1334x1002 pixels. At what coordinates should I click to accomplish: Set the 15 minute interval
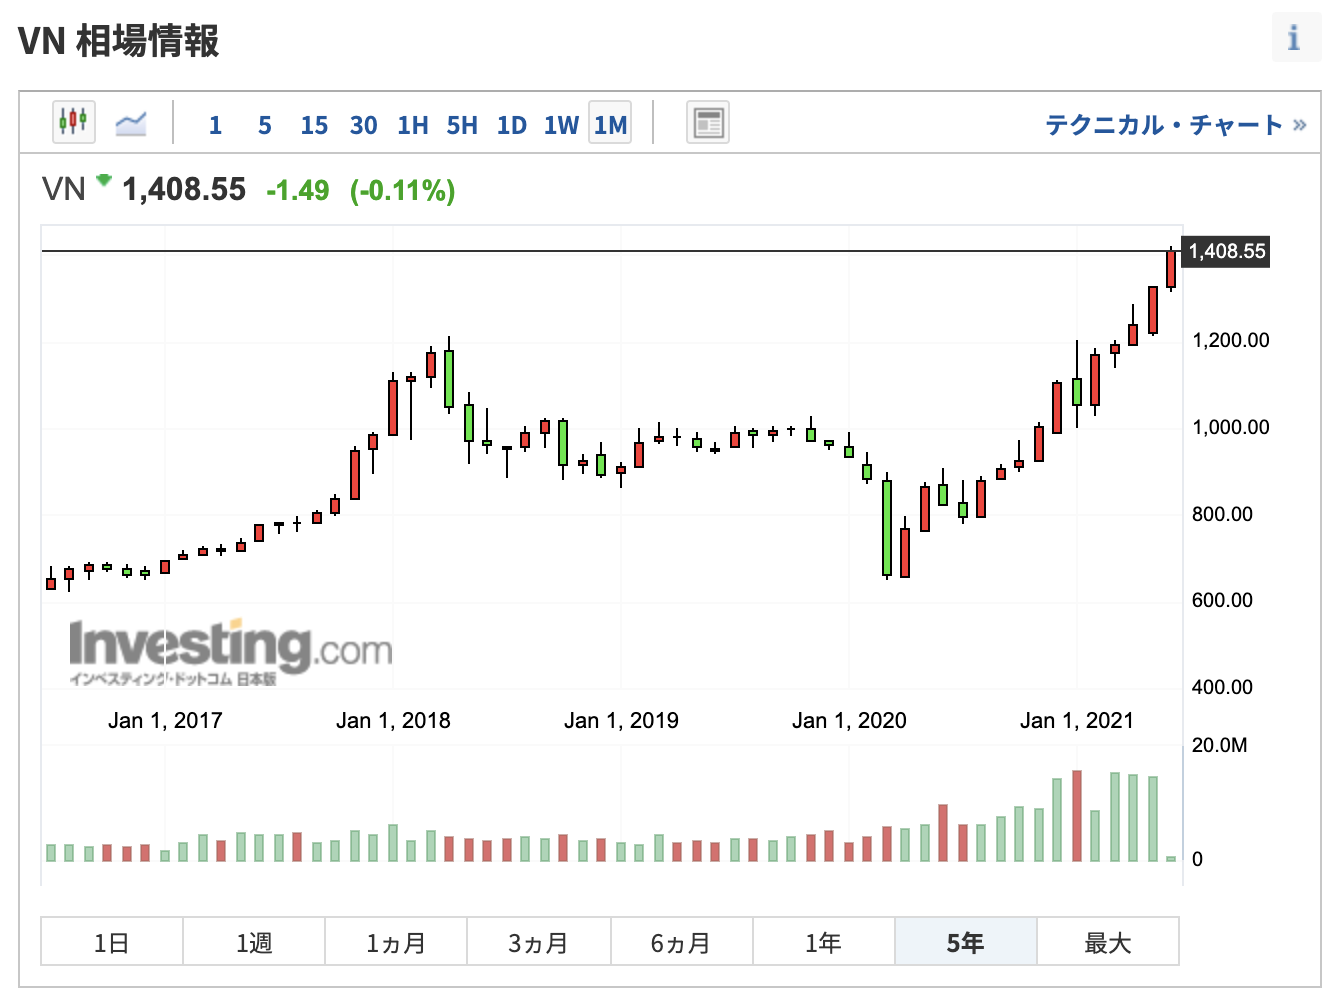click(x=314, y=125)
